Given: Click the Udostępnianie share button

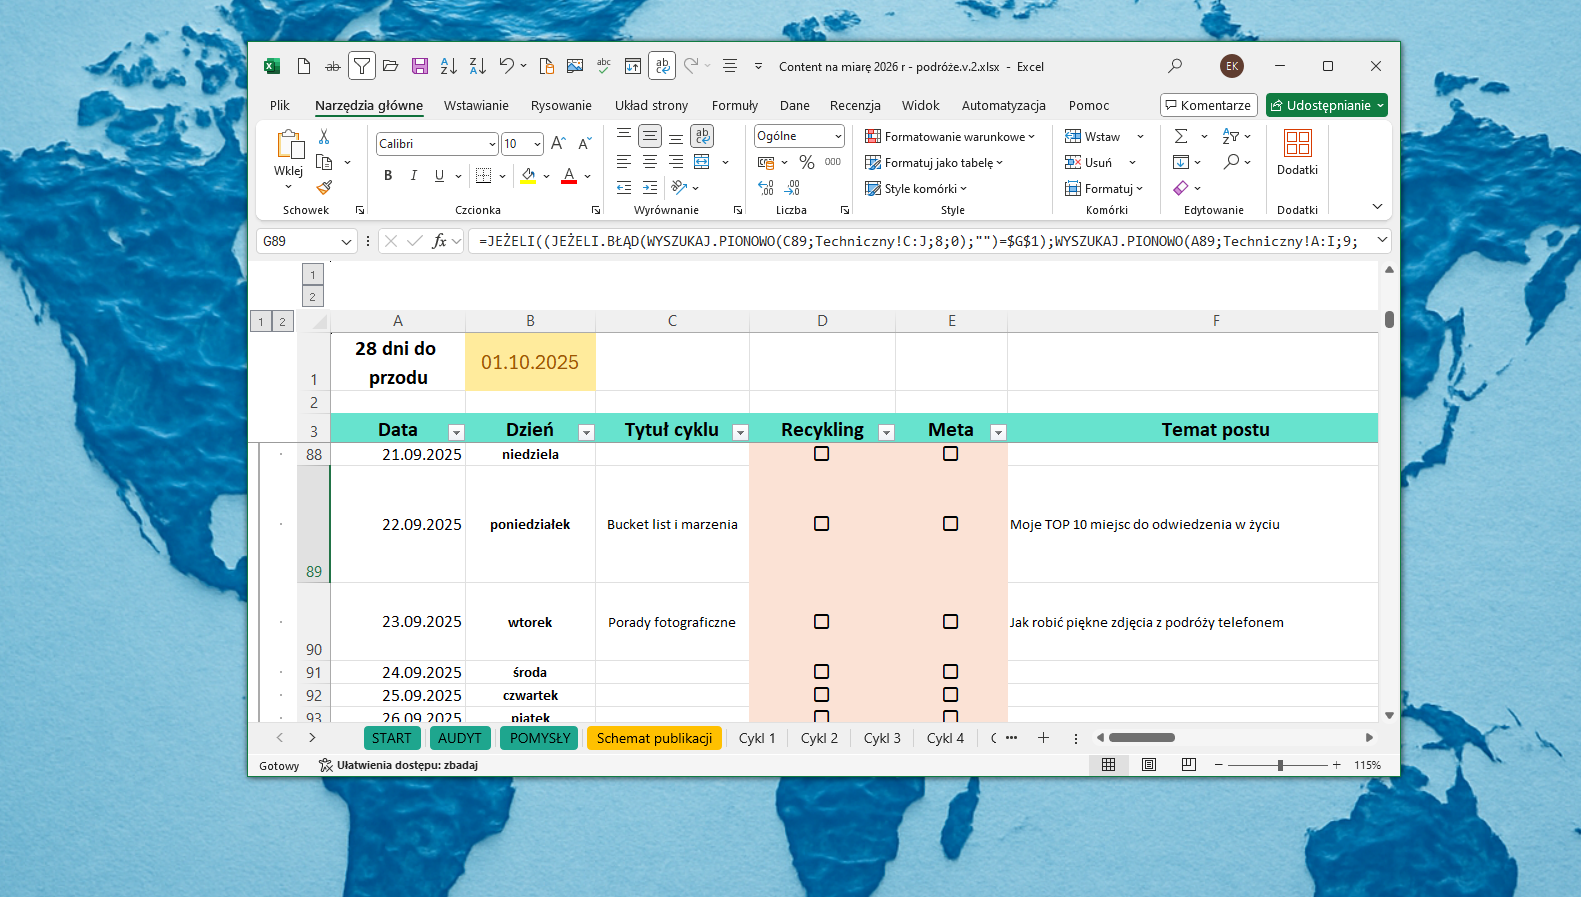Looking at the screenshot, I should click(x=1326, y=105).
